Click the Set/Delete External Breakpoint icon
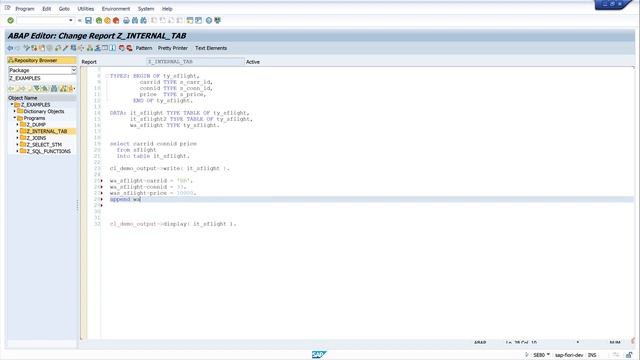Screen dimensions: 640x360 129,48
